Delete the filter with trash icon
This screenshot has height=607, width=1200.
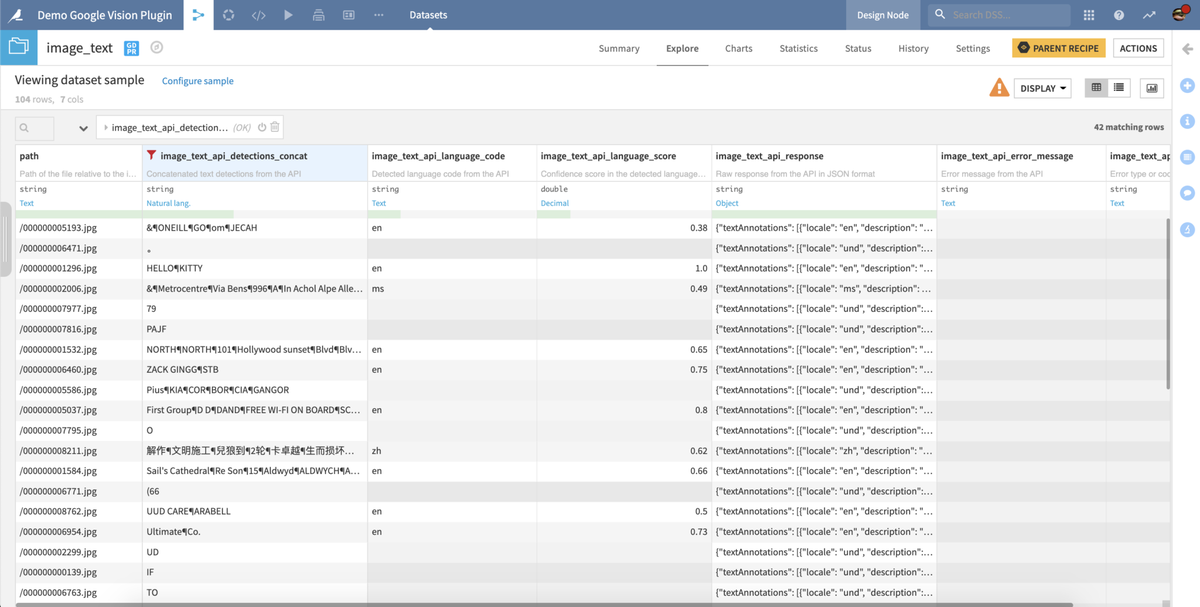pos(275,127)
